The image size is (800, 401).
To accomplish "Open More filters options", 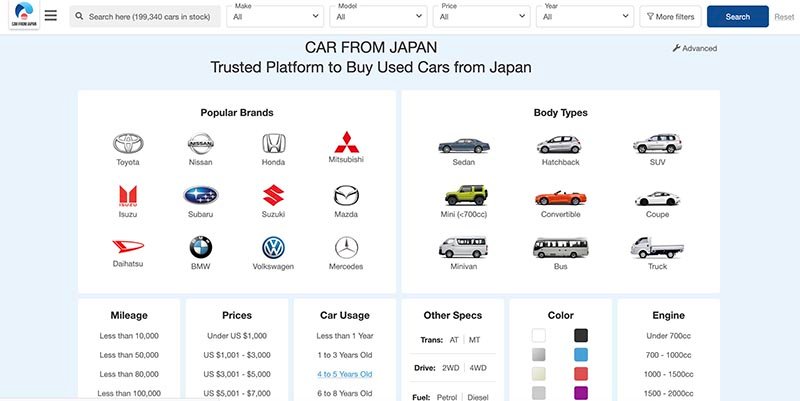I will pos(670,17).
